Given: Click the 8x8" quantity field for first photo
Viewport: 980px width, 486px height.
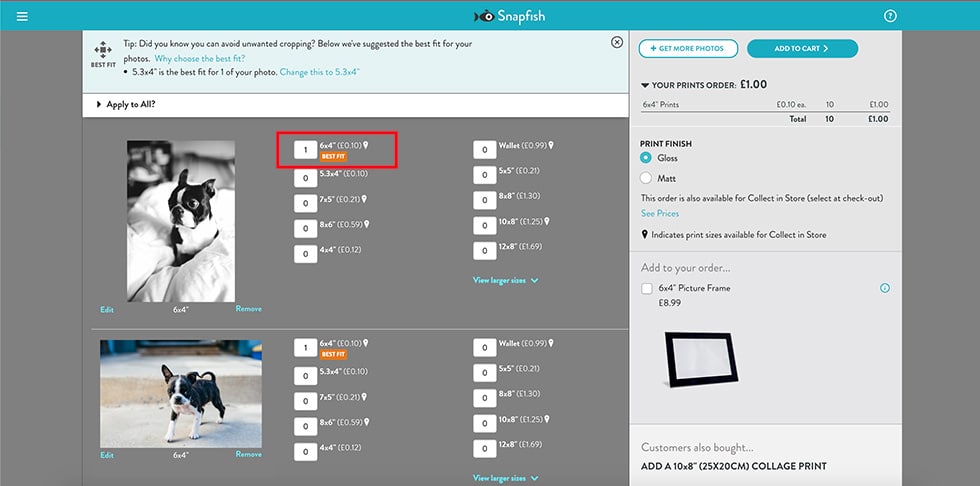Looking at the screenshot, I should pyautogui.click(x=484, y=196).
